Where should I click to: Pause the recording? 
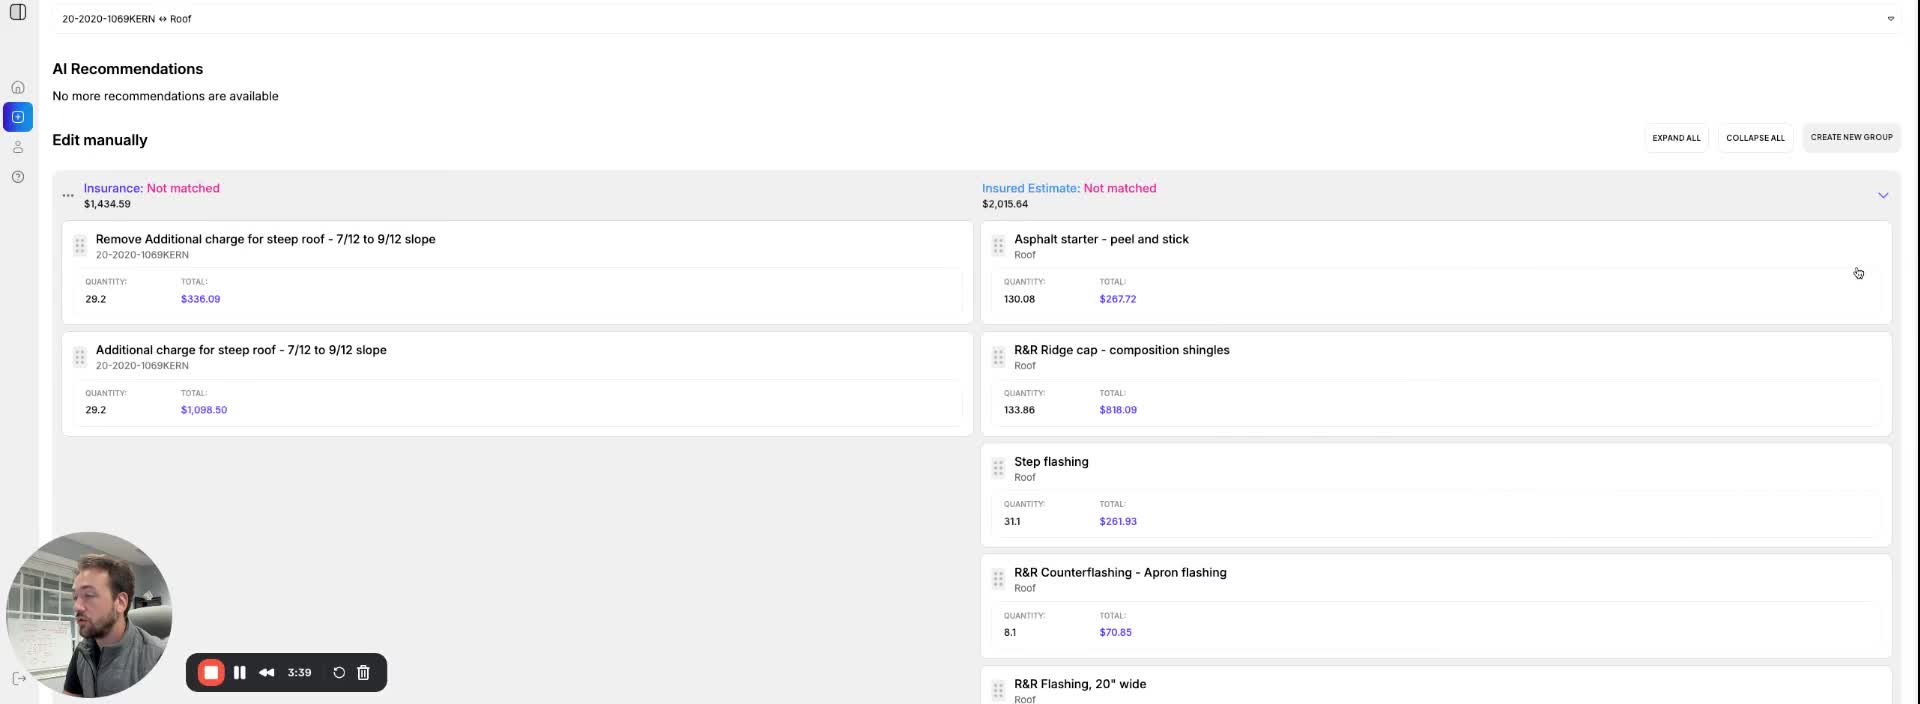click(x=240, y=672)
